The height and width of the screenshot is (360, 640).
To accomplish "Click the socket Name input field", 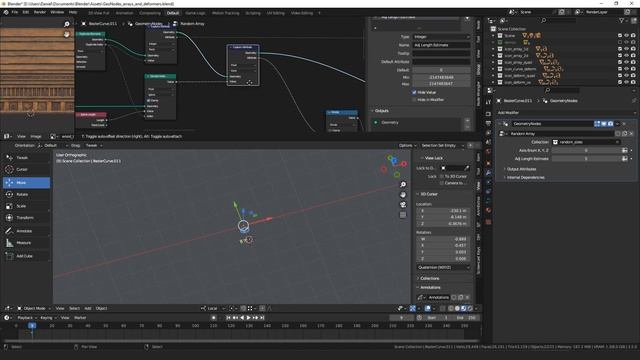I will (x=441, y=45).
